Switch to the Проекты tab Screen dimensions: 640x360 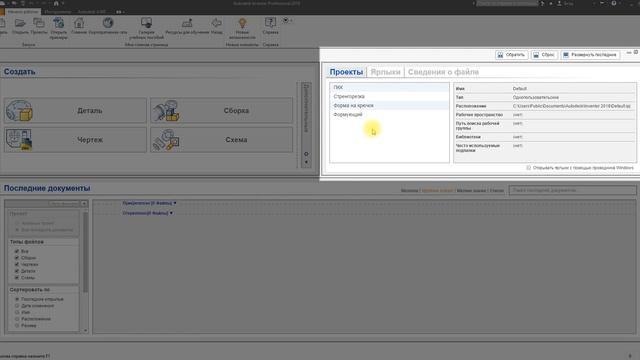coord(346,72)
